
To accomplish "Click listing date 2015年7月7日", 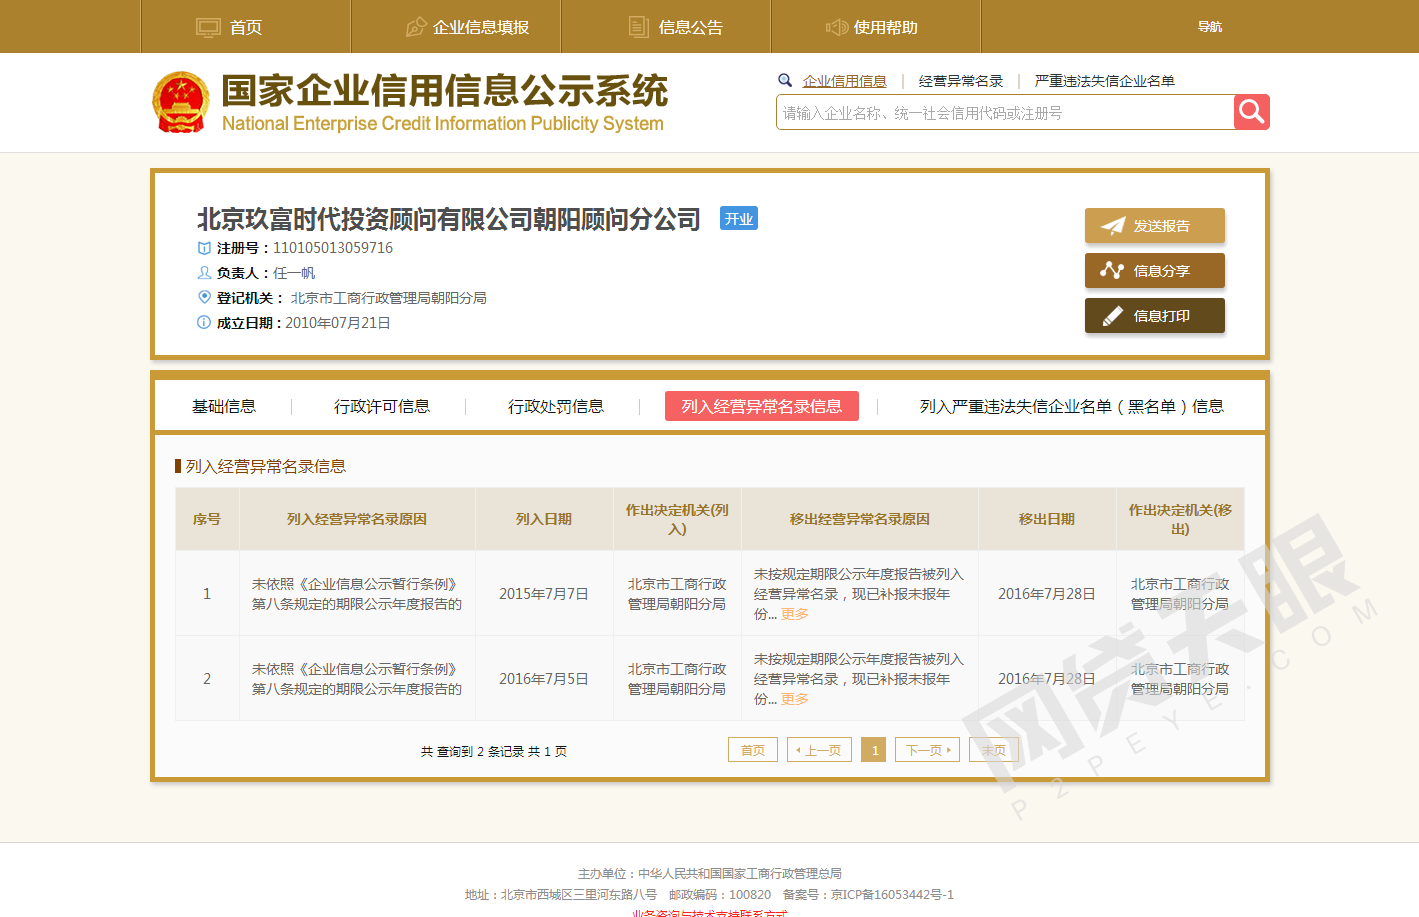I will point(544,594).
